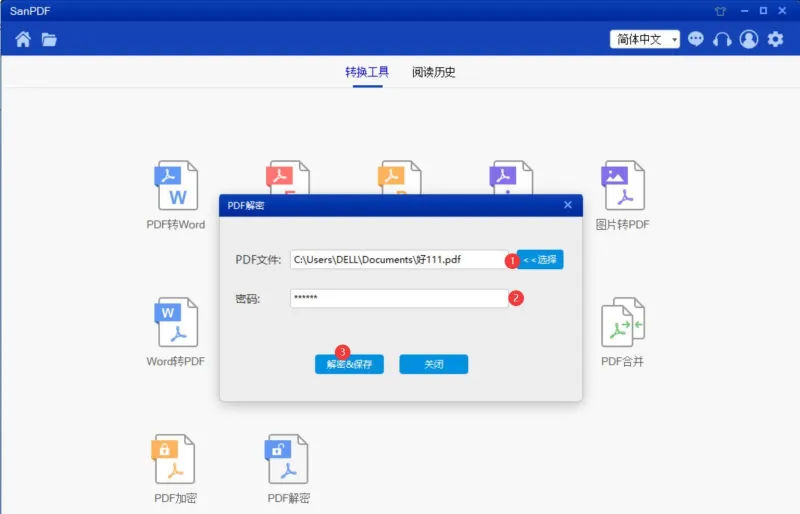Click the red PDF conversion tool icon
Viewport: 800px width, 514px height.
click(288, 177)
